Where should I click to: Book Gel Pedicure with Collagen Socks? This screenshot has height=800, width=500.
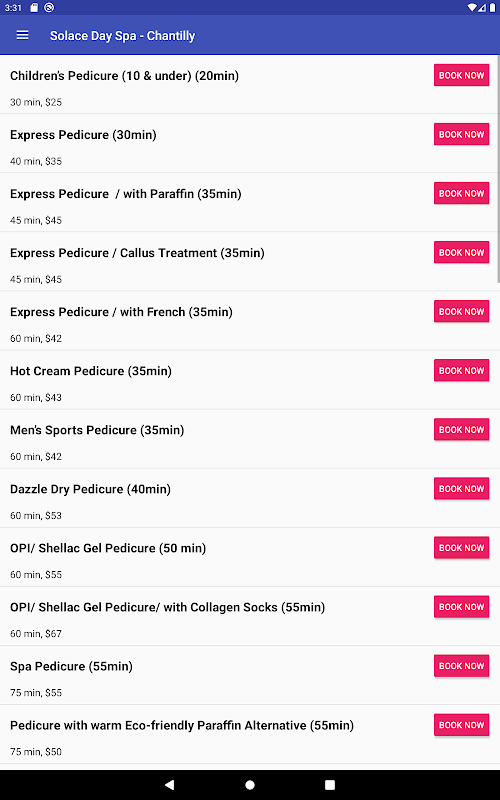click(x=461, y=607)
